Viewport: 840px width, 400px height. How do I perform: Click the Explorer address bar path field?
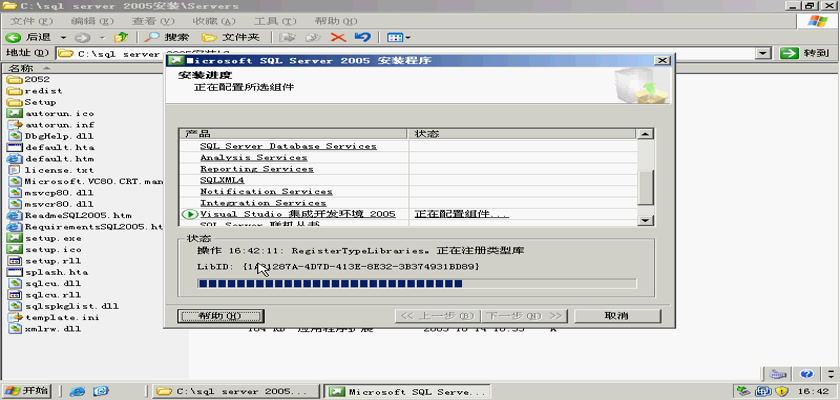pyautogui.click(x=406, y=53)
